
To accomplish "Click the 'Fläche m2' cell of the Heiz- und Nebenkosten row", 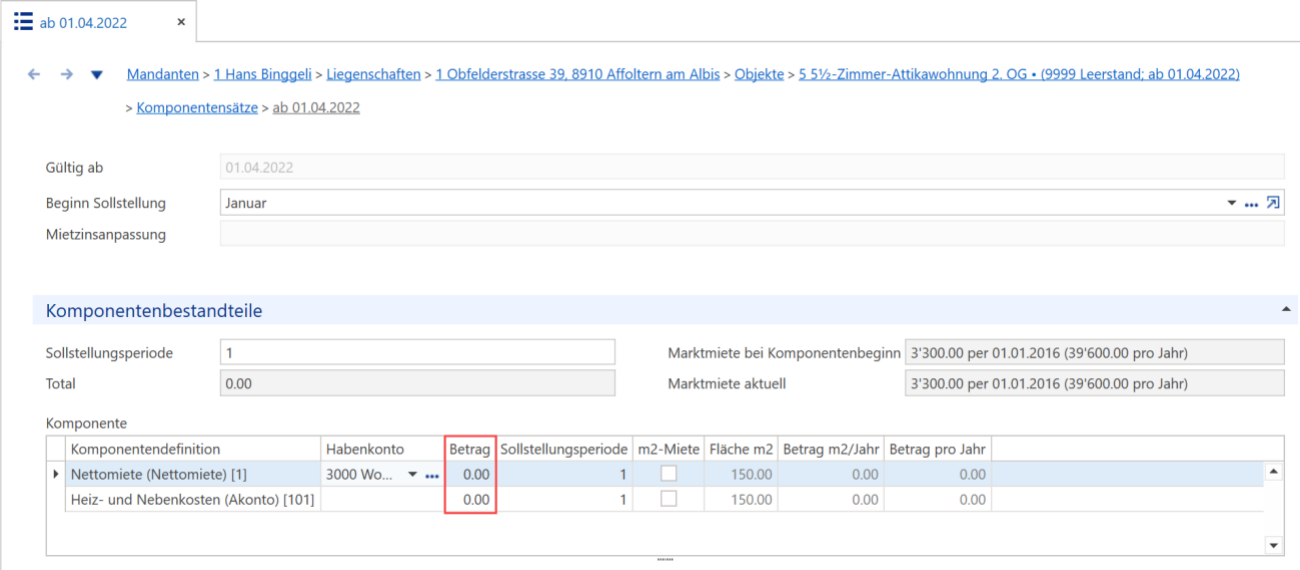I will (x=741, y=499).
